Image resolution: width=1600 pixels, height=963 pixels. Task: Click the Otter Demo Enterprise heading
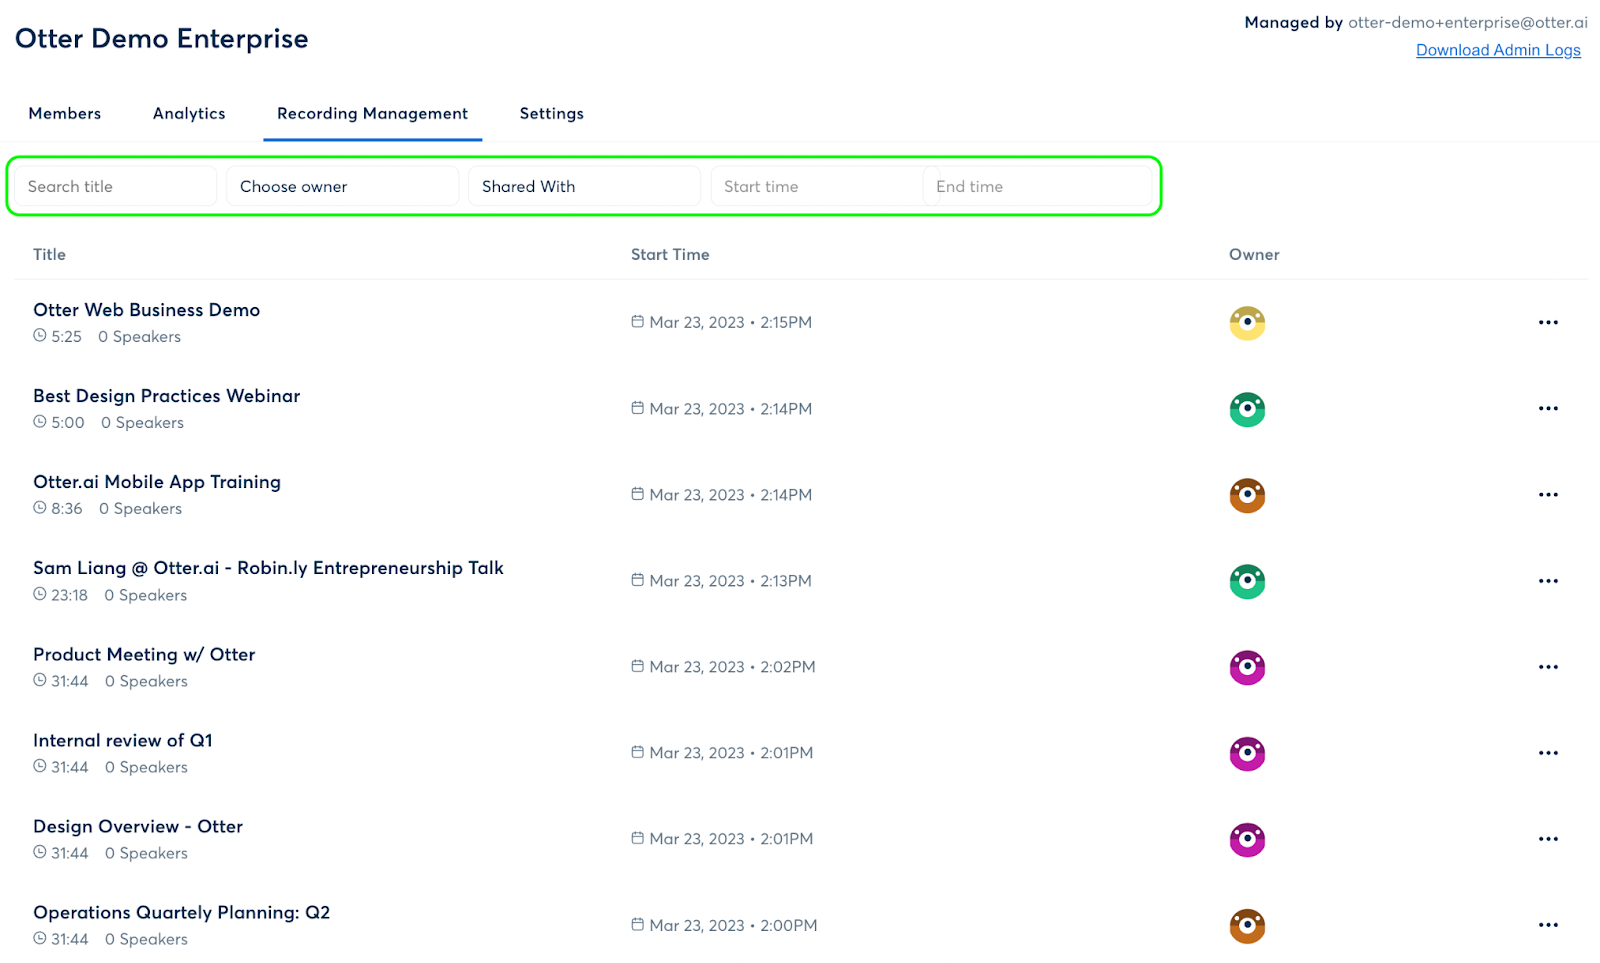tap(162, 39)
